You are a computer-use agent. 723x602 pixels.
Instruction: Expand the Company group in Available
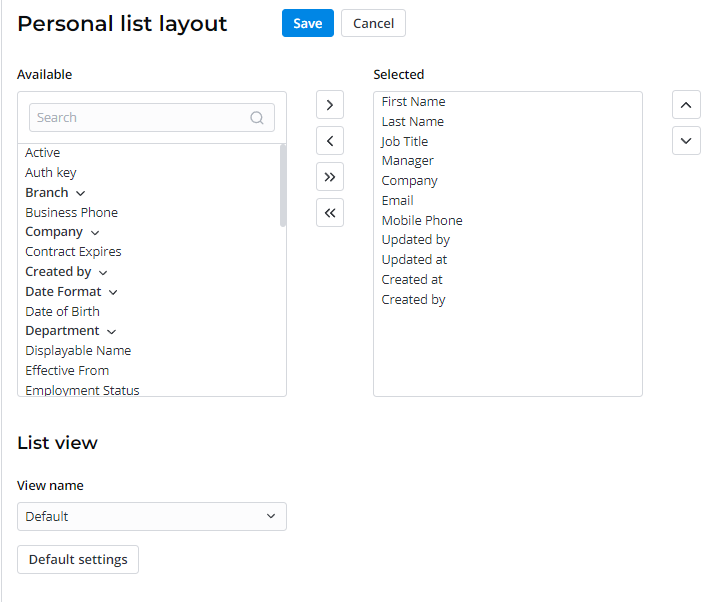95,232
